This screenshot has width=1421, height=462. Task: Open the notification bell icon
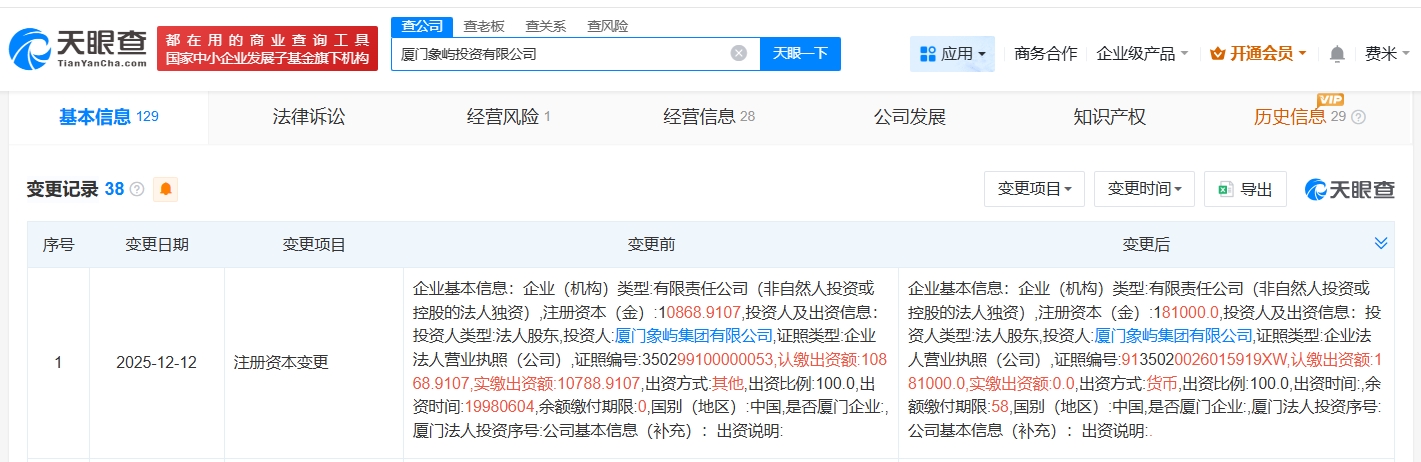[x=1337, y=54]
